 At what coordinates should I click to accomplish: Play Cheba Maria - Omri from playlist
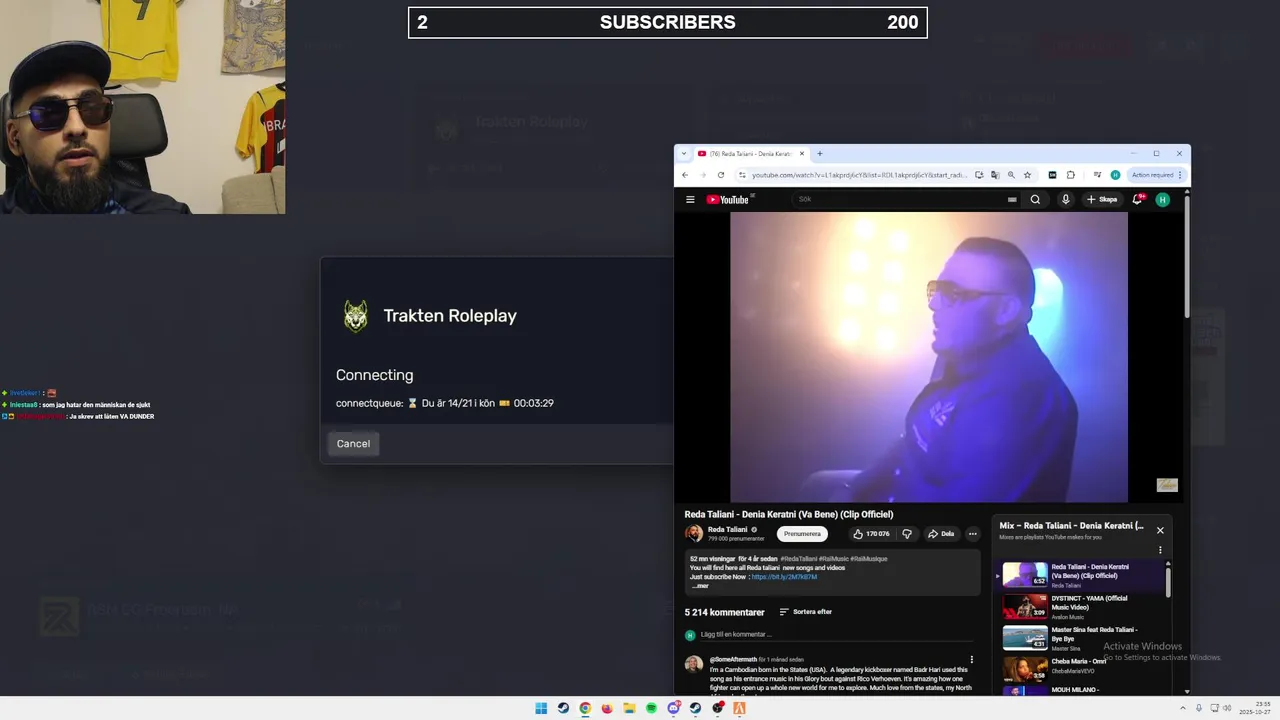[1078, 668]
